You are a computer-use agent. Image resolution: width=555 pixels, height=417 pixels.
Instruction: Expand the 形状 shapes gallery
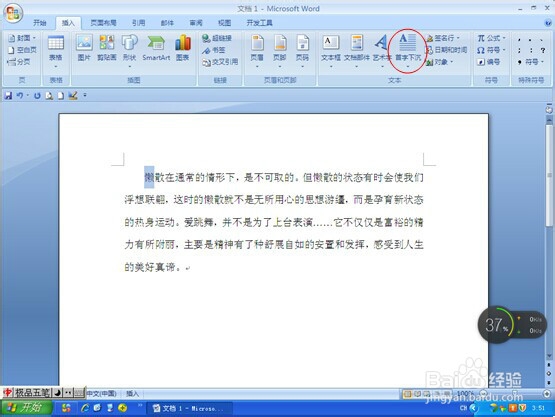point(130,51)
